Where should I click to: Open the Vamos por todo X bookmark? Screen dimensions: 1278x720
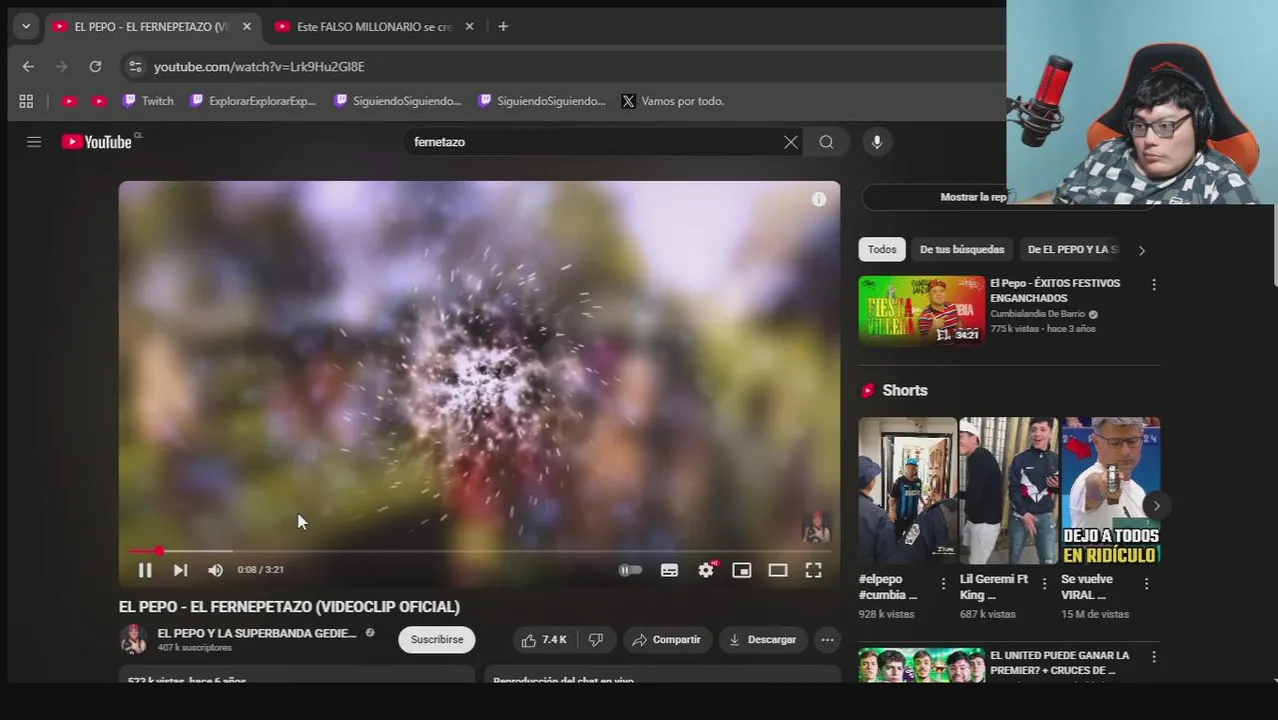coord(672,101)
